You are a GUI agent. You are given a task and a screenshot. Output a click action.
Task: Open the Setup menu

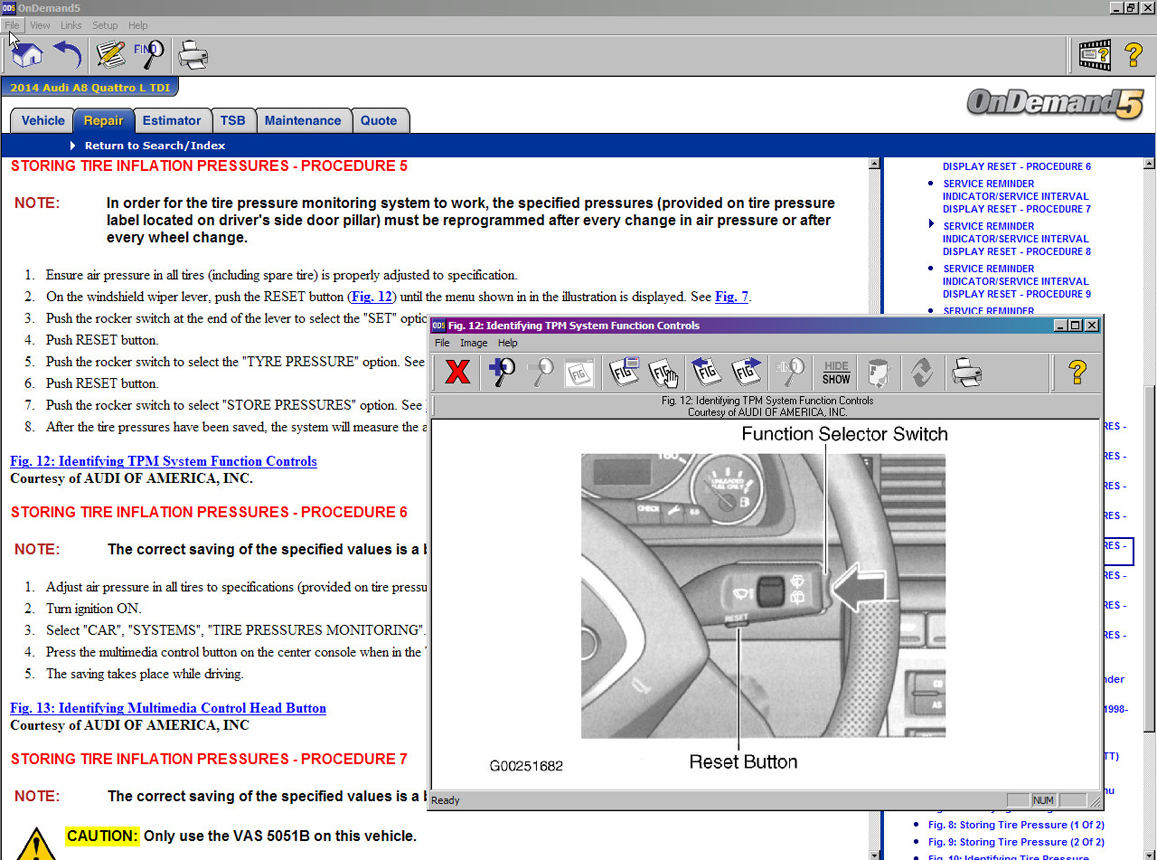click(x=105, y=25)
